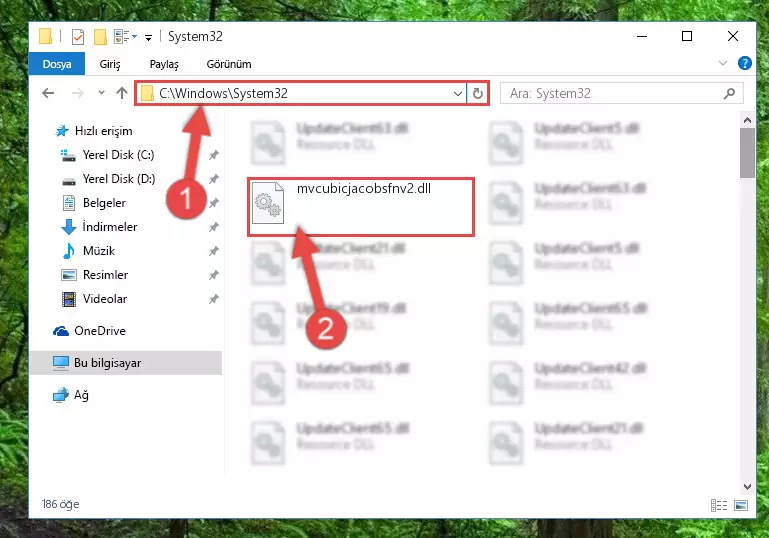Go forward with the right arrow button

pyautogui.click(x=77, y=93)
